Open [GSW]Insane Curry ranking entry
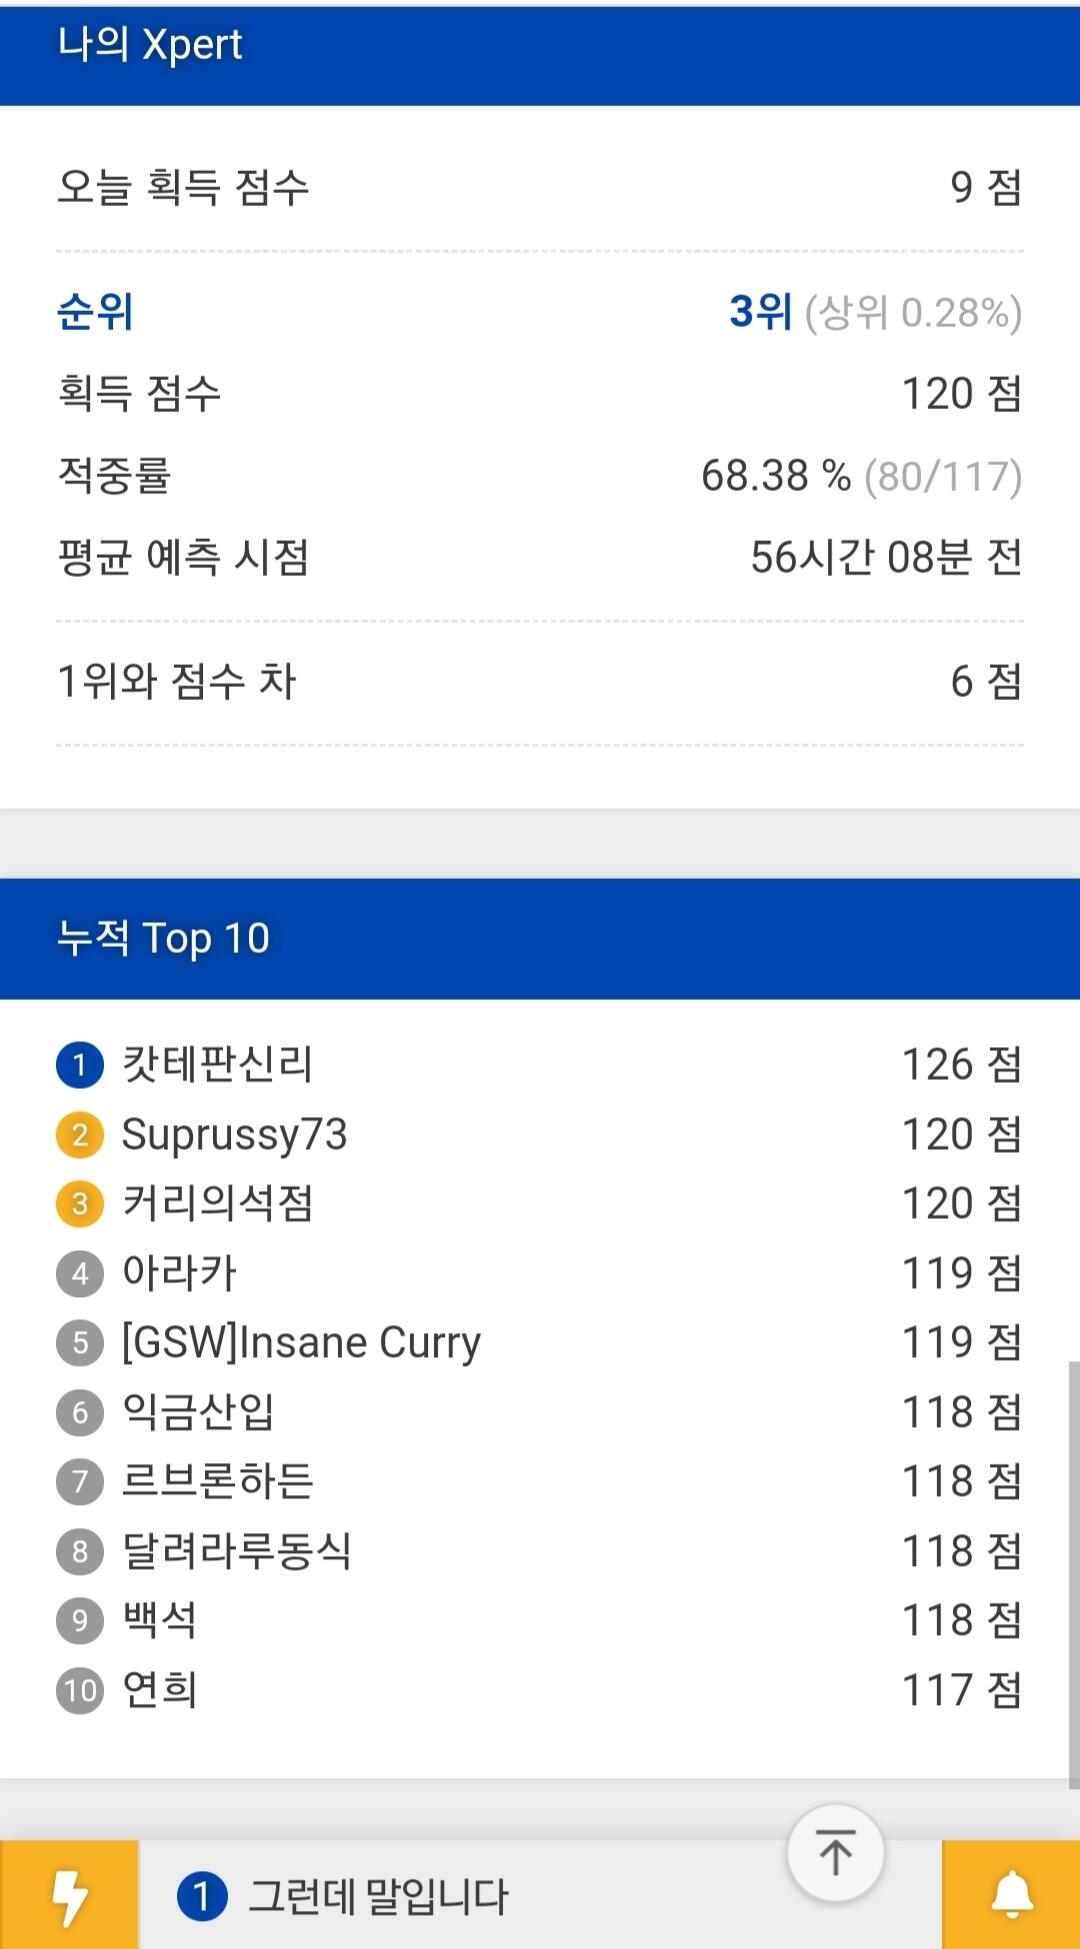Image resolution: width=1080 pixels, height=1949 pixels. (301, 1343)
